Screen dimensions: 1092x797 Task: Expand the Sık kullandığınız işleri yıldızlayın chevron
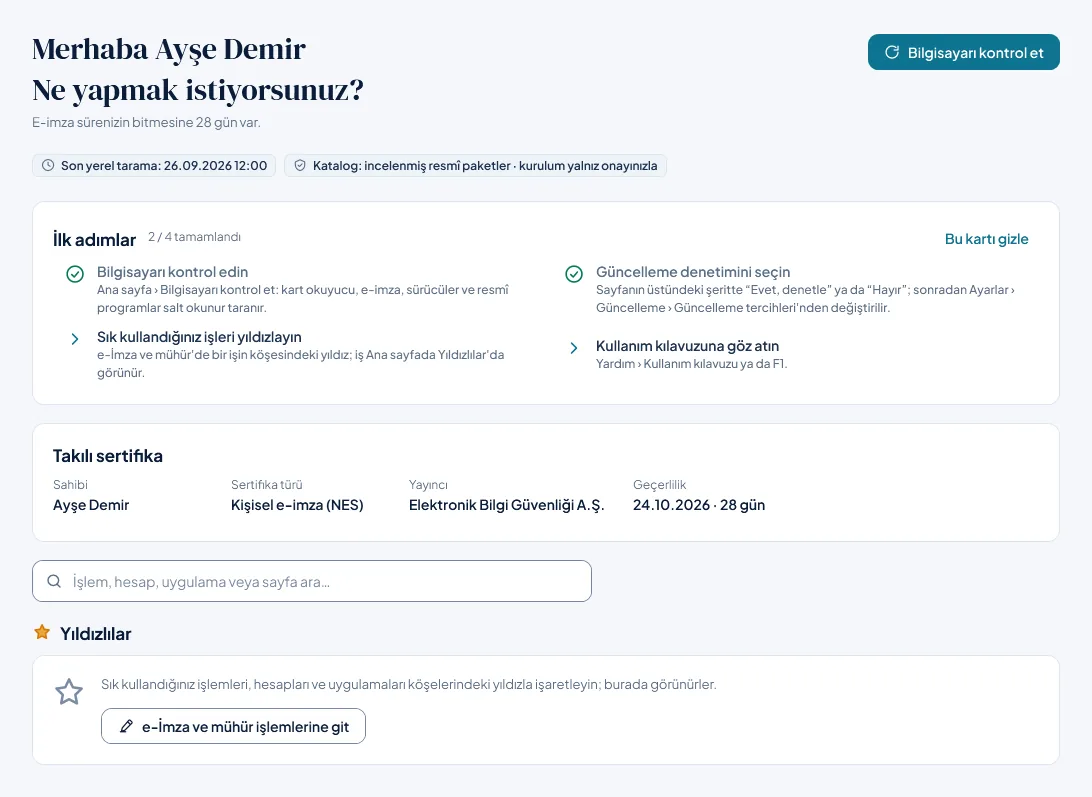(x=75, y=339)
